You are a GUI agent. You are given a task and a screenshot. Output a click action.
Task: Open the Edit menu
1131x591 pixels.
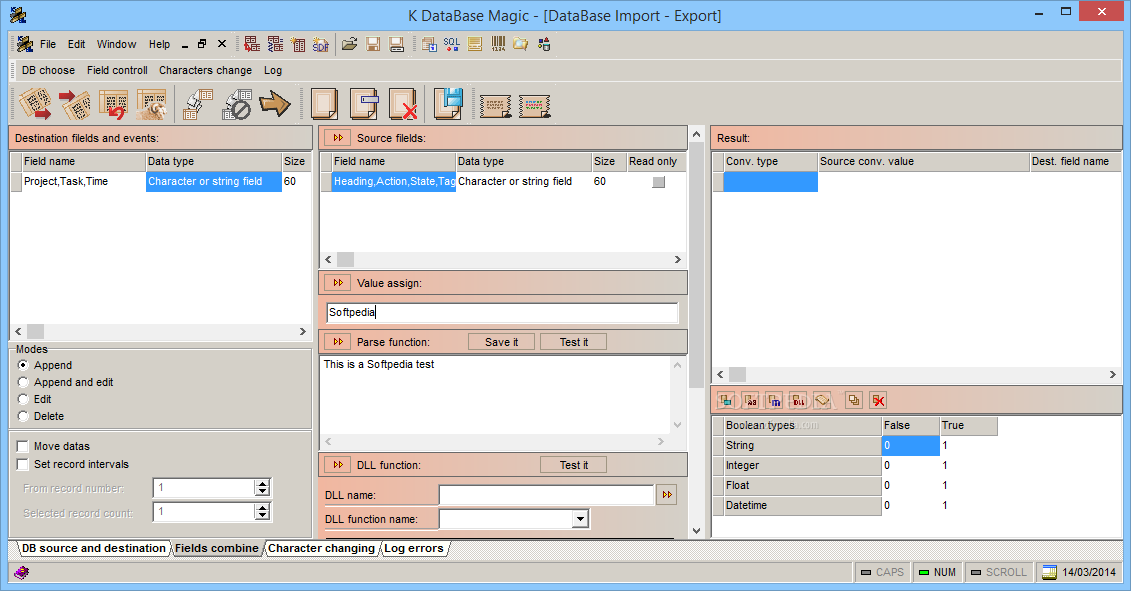coord(76,45)
